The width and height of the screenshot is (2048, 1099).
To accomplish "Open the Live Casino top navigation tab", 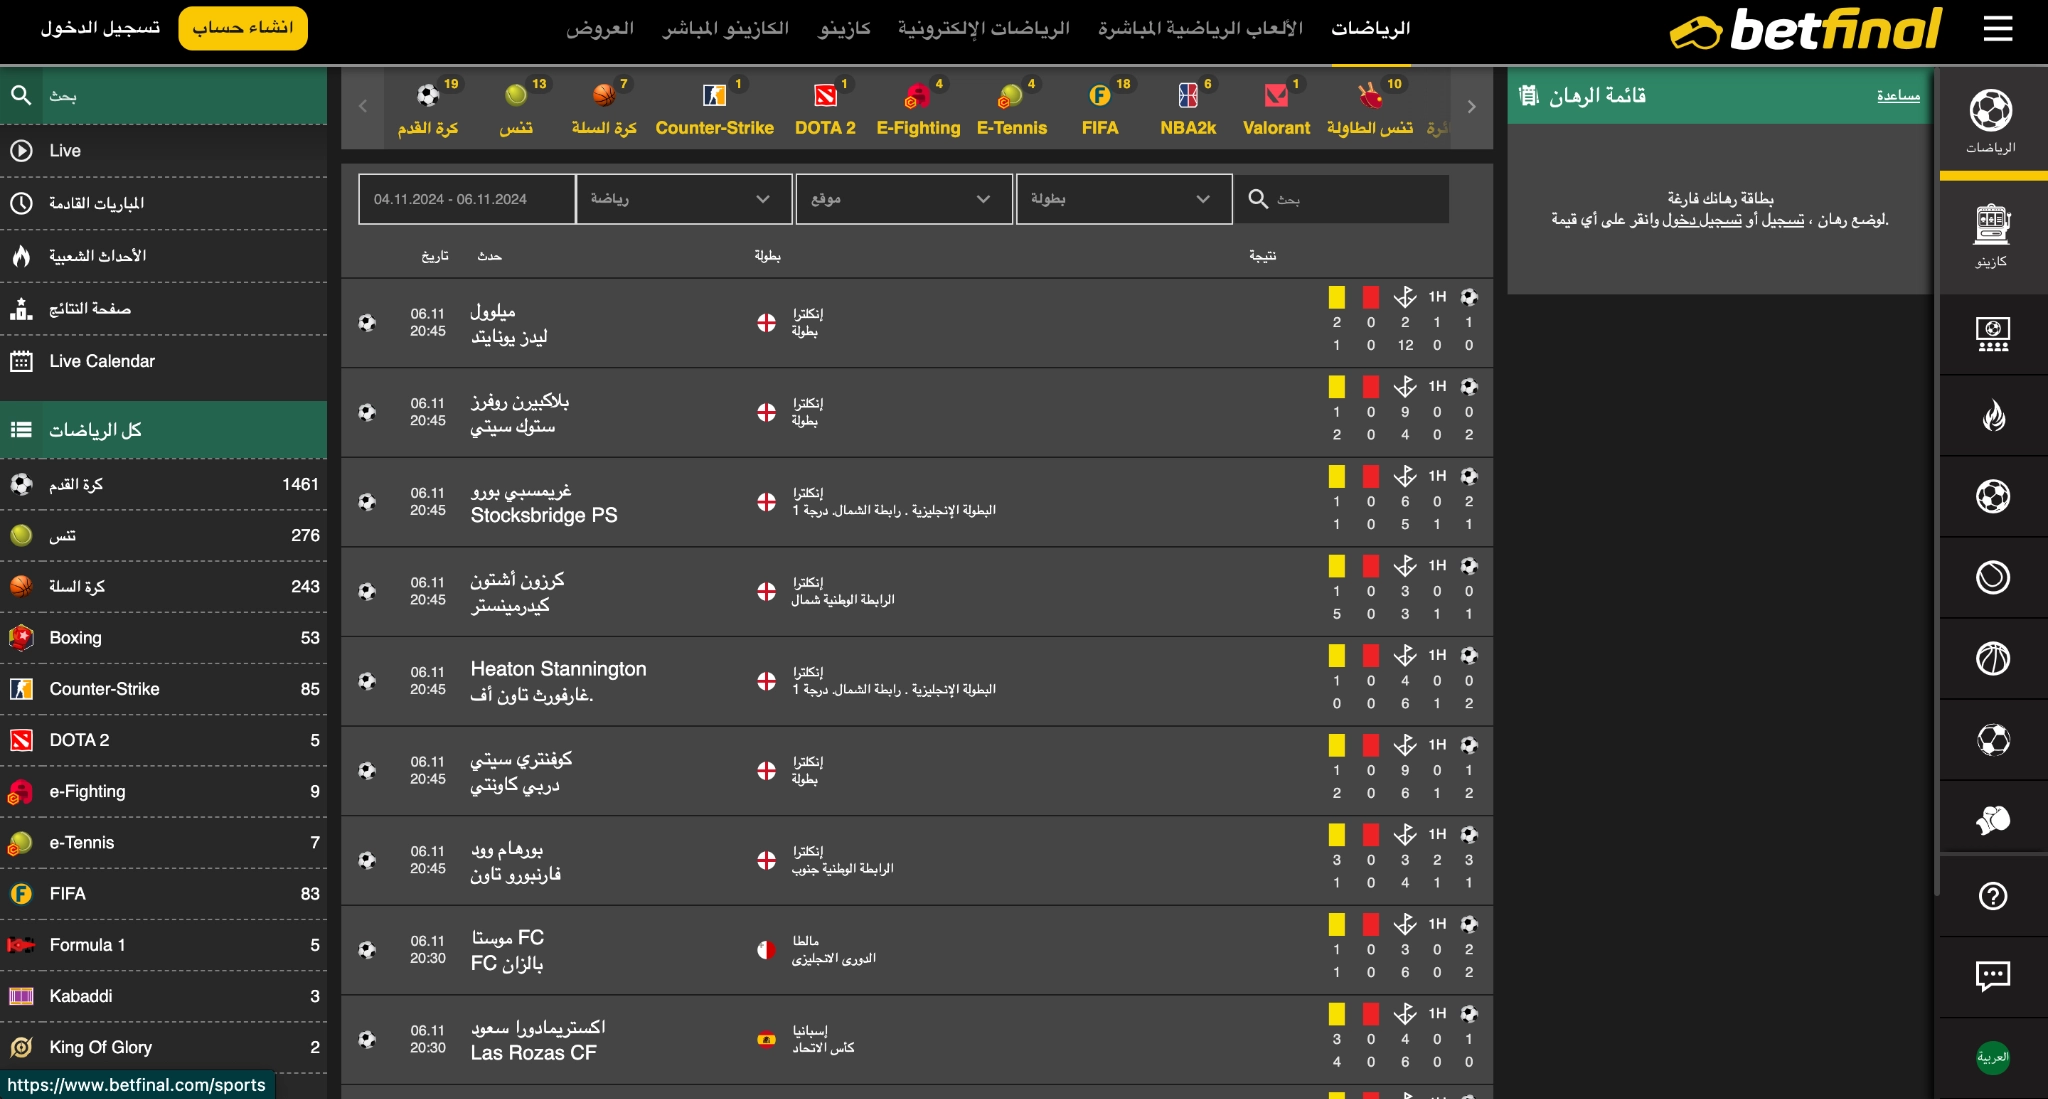I will click(725, 28).
